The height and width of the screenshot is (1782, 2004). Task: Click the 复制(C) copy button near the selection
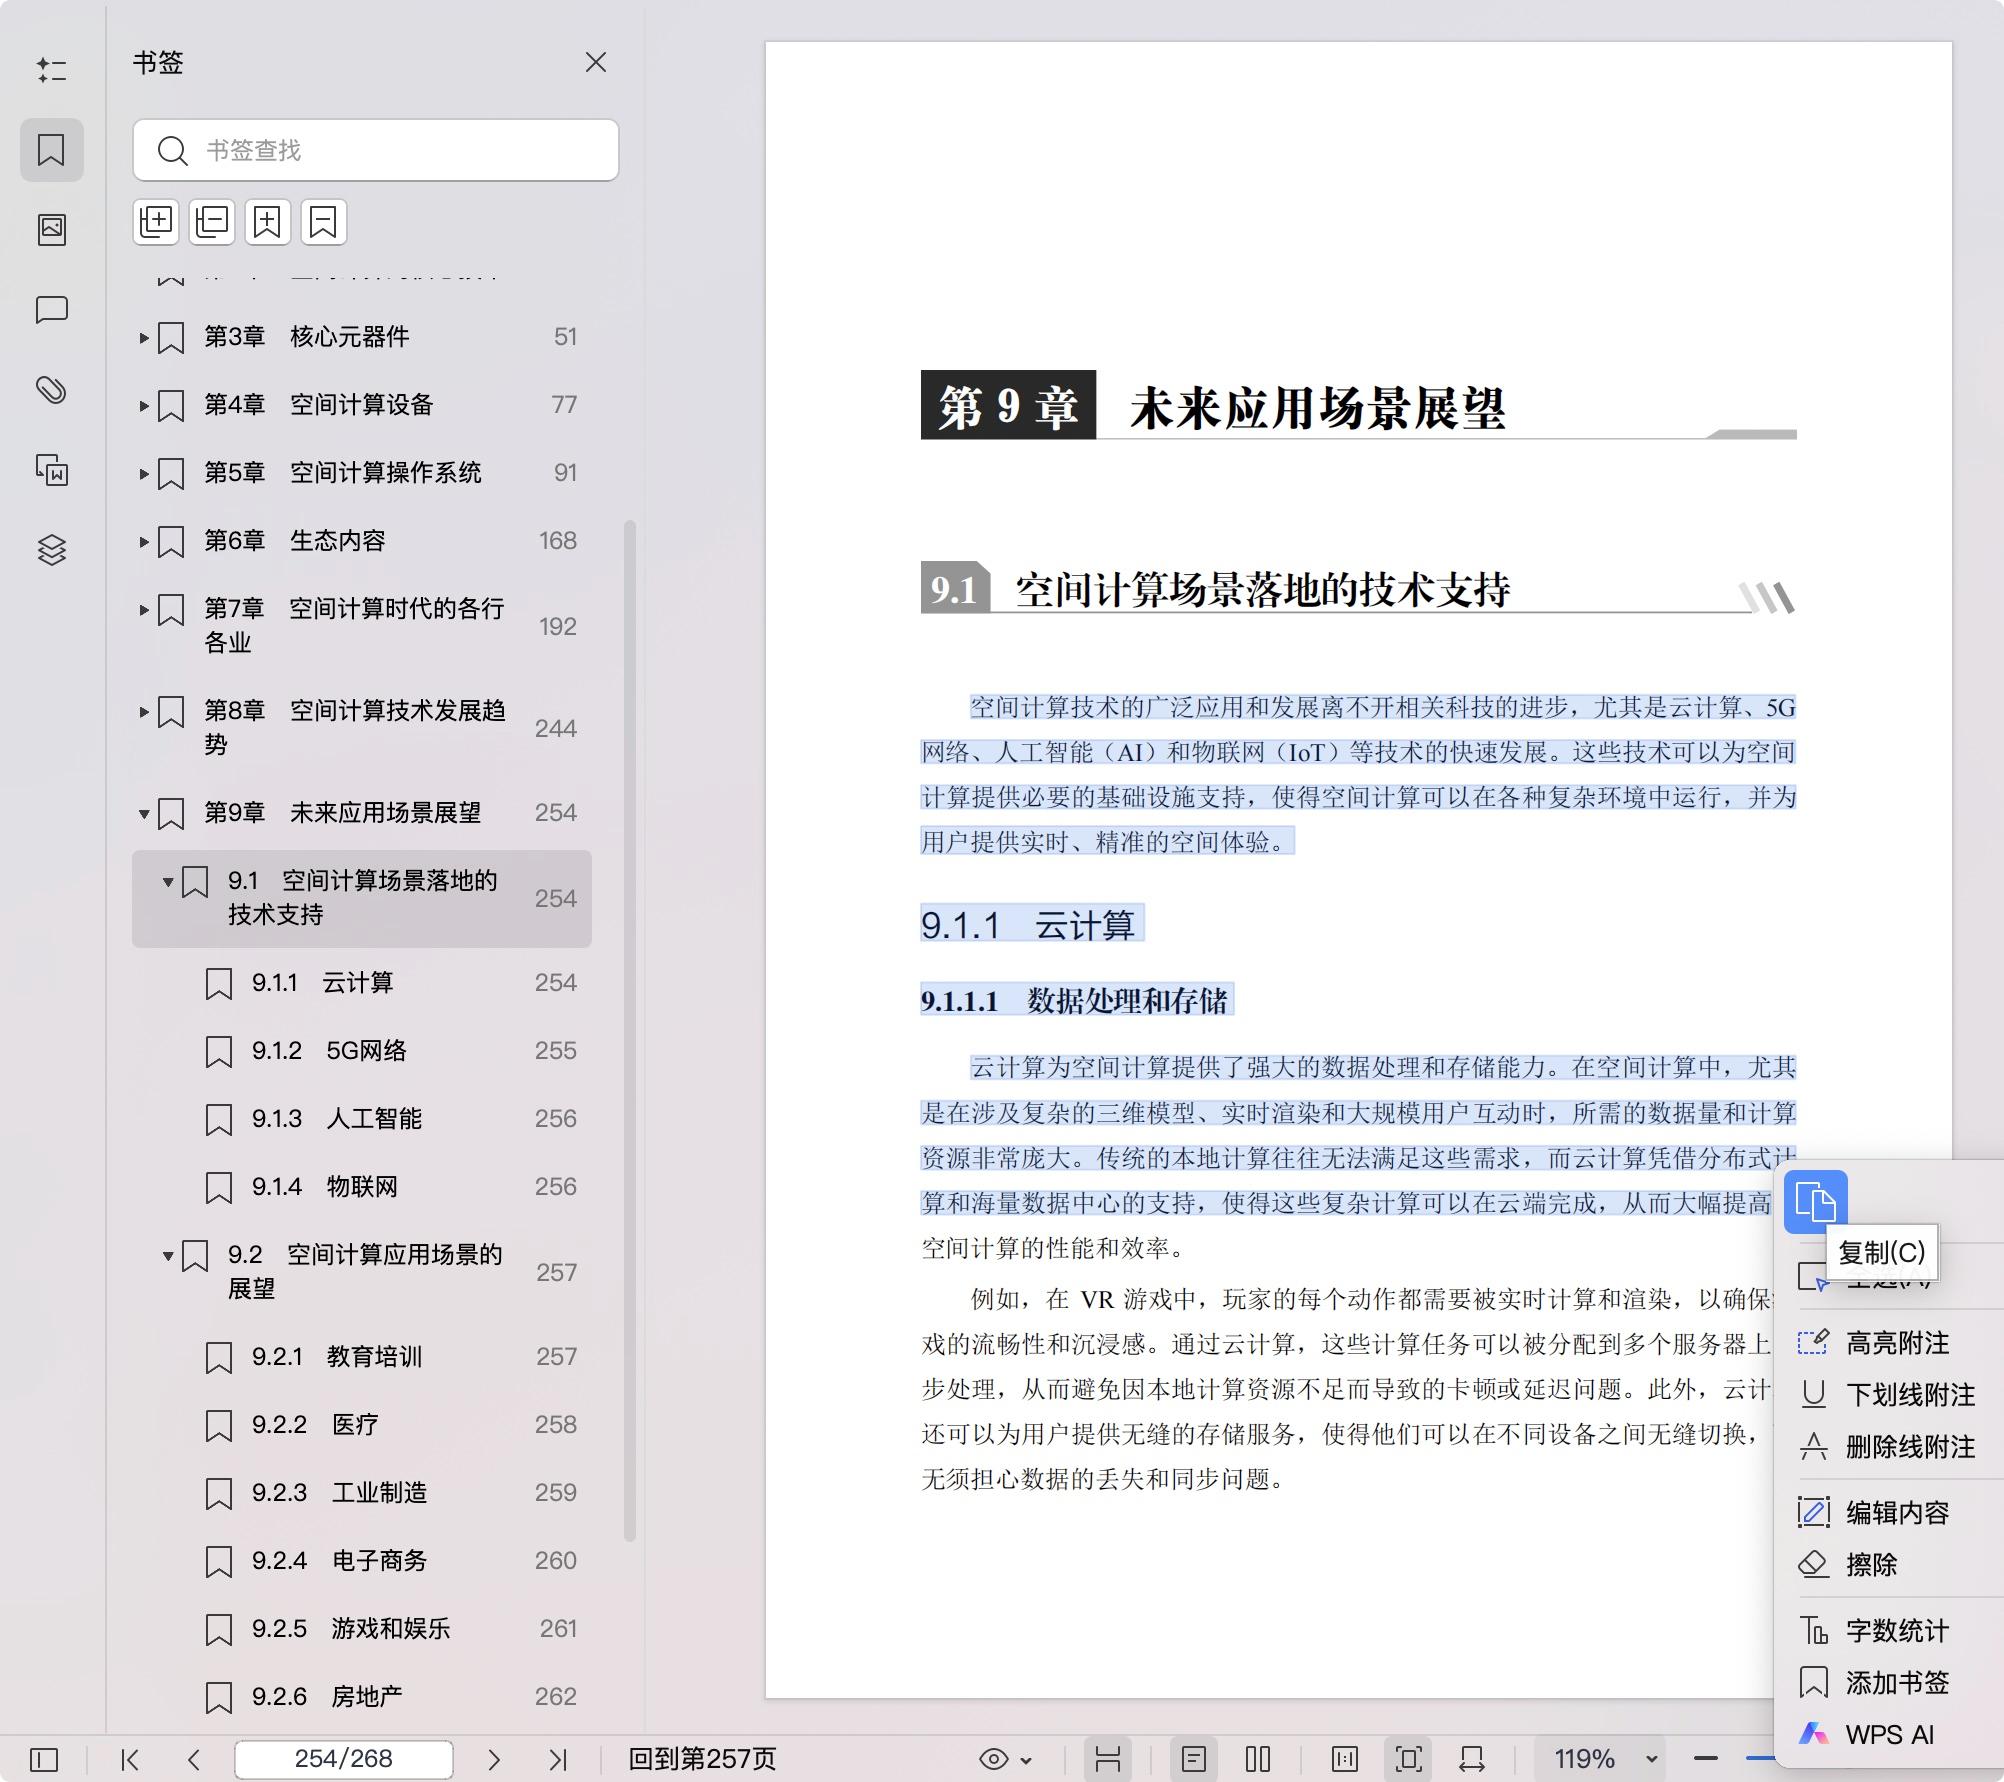(x=1816, y=1201)
